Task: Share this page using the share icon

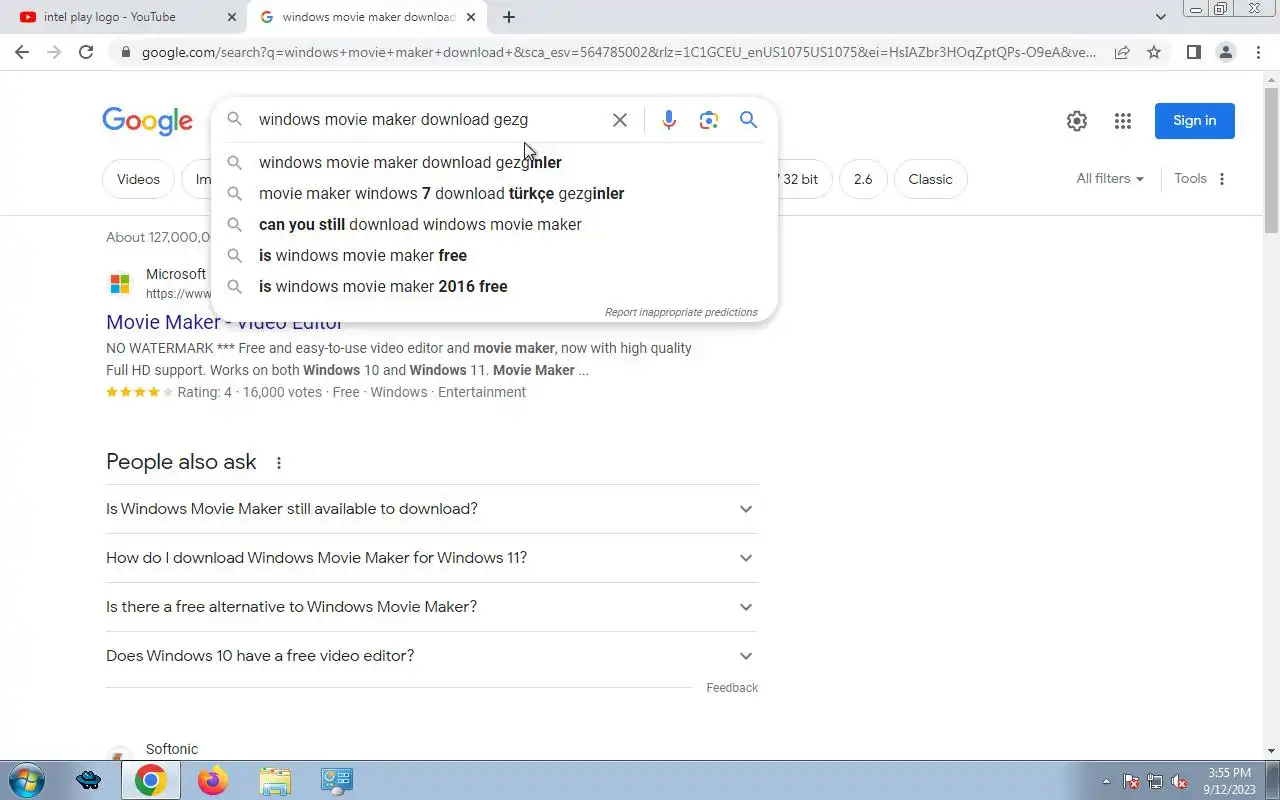Action: tap(1122, 52)
